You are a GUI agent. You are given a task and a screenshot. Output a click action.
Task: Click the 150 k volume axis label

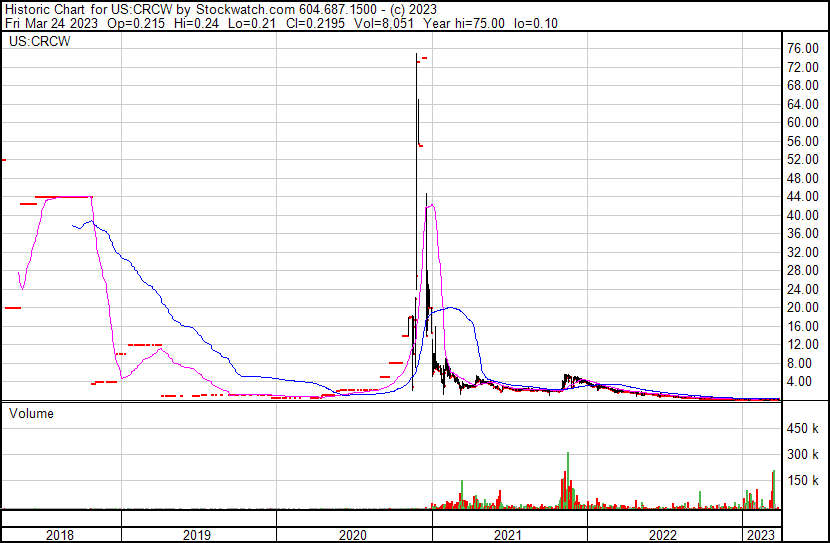tap(802, 481)
